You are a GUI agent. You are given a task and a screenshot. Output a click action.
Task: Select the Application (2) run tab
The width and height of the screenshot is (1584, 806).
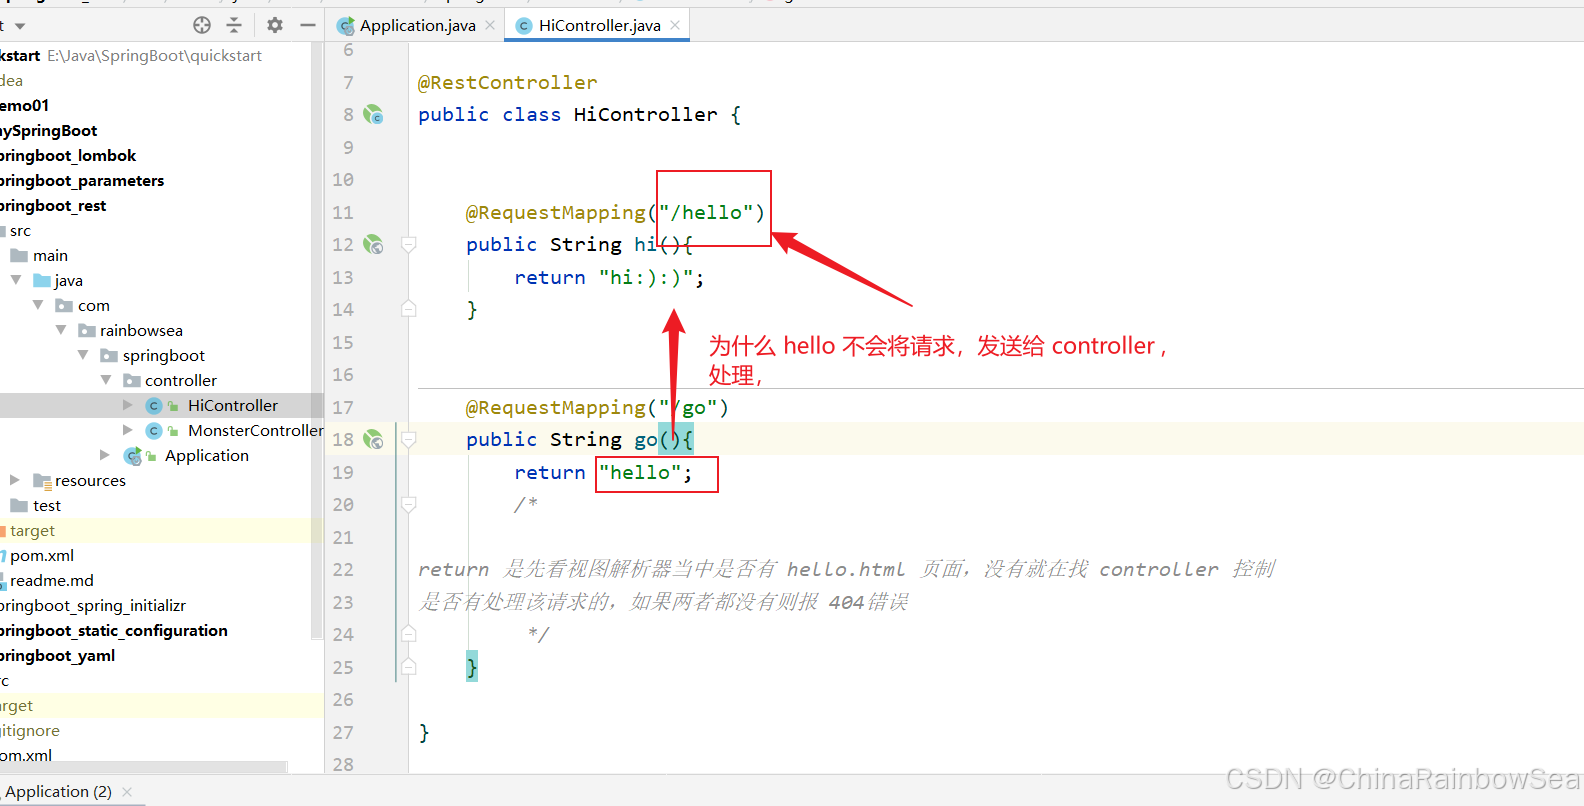click(58, 791)
